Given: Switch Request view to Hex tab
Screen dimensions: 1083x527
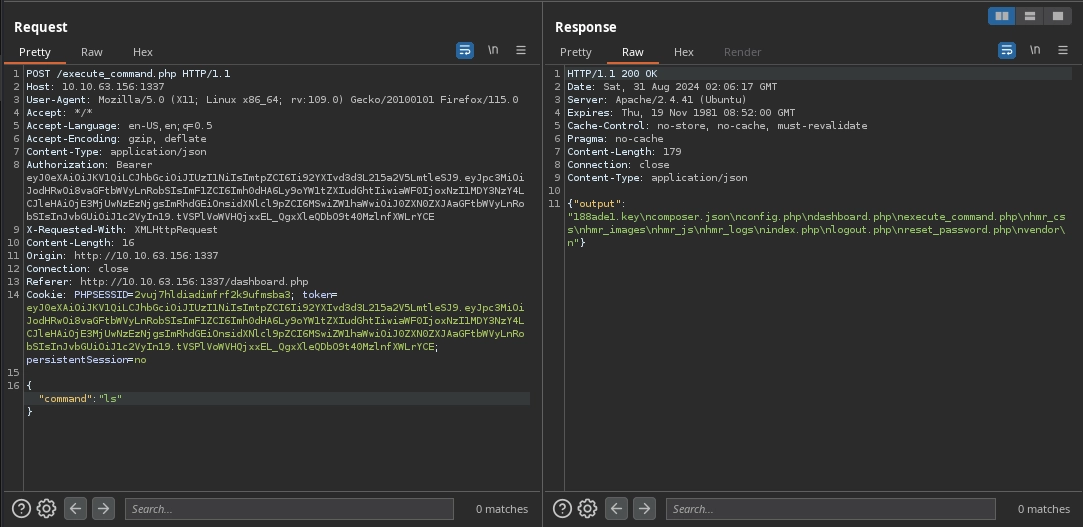Looking at the screenshot, I should tap(143, 52).
